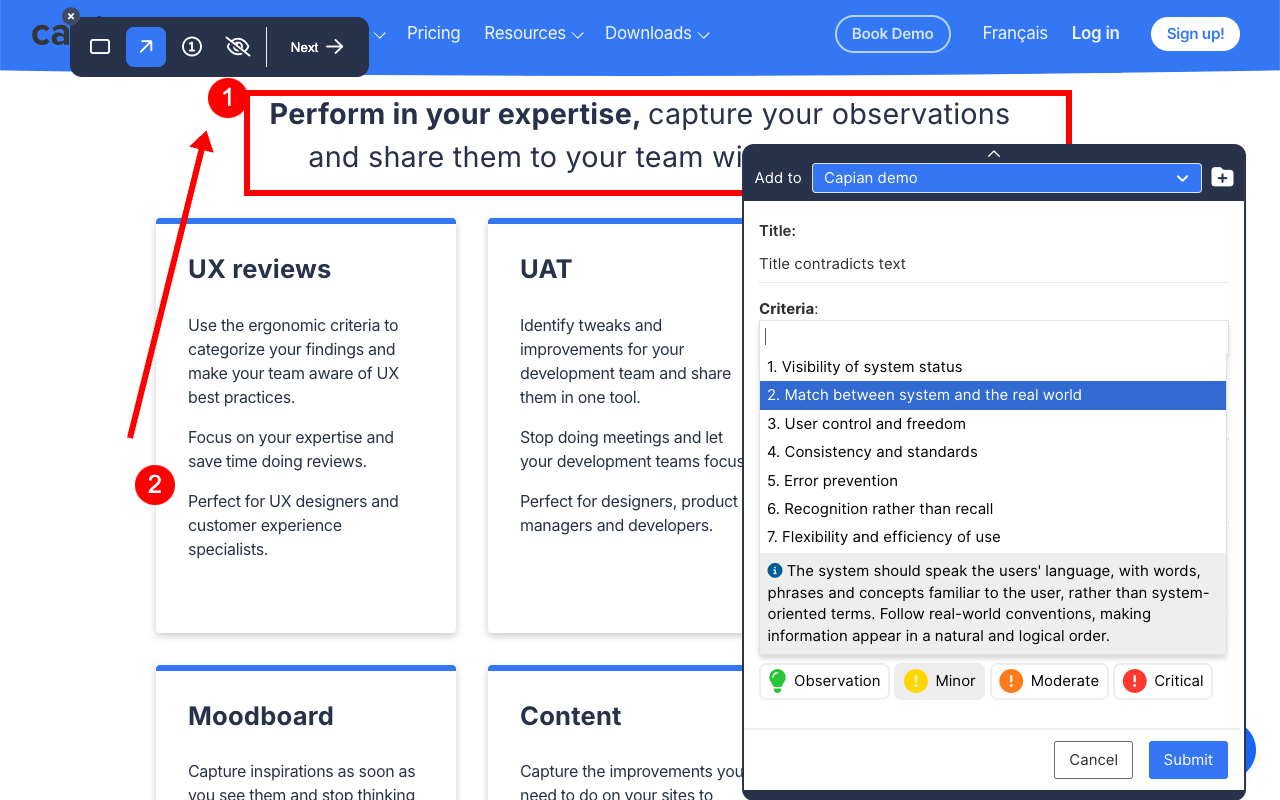Click 'Use the ergonomic criteria' paragraph

(x=293, y=361)
